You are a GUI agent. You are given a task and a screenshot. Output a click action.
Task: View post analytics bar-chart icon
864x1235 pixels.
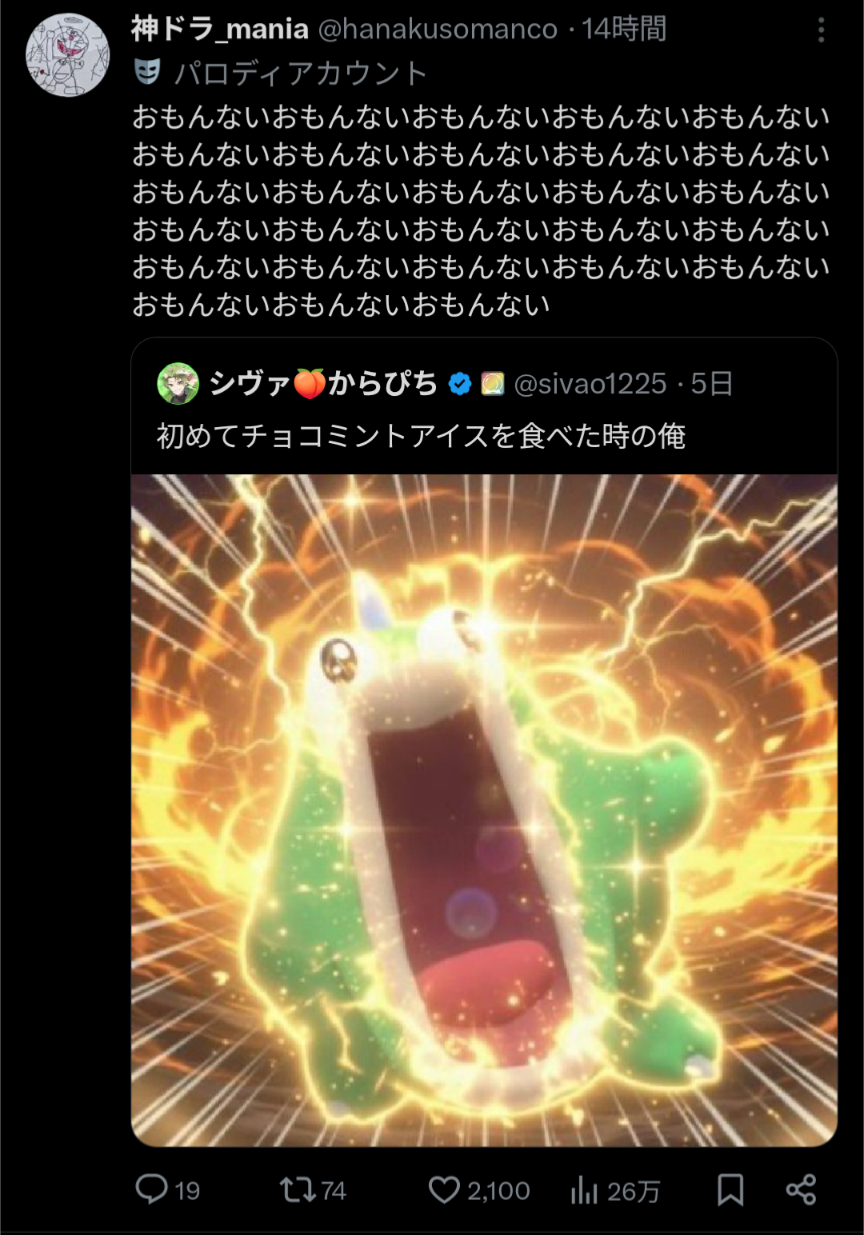pos(583,1190)
